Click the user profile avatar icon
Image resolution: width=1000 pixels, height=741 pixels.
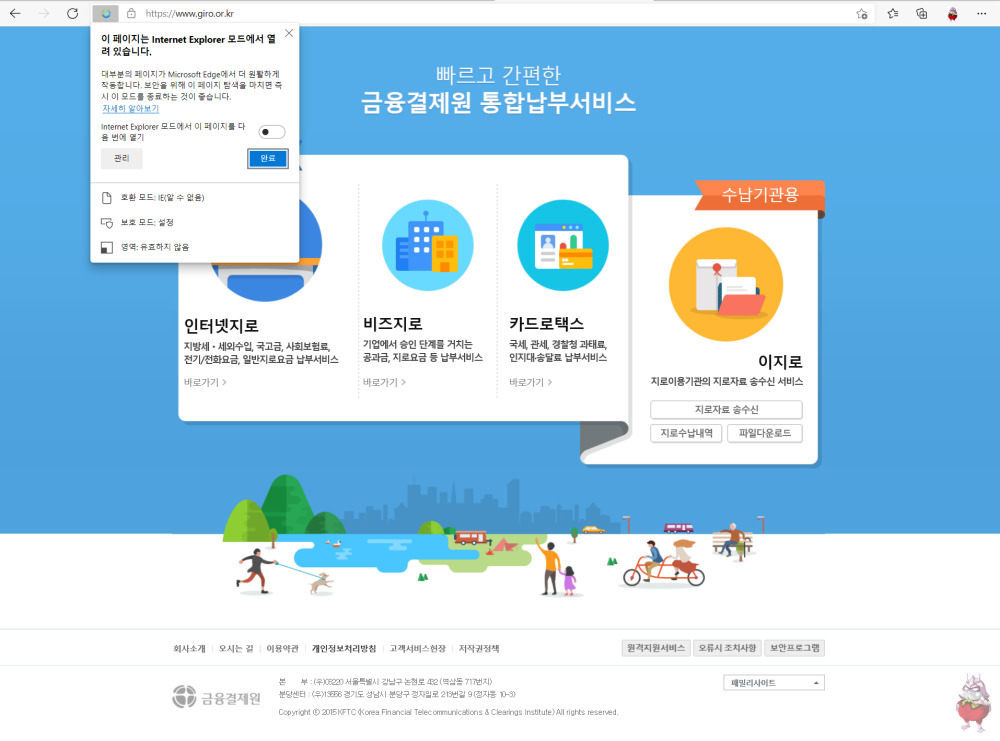coord(952,13)
